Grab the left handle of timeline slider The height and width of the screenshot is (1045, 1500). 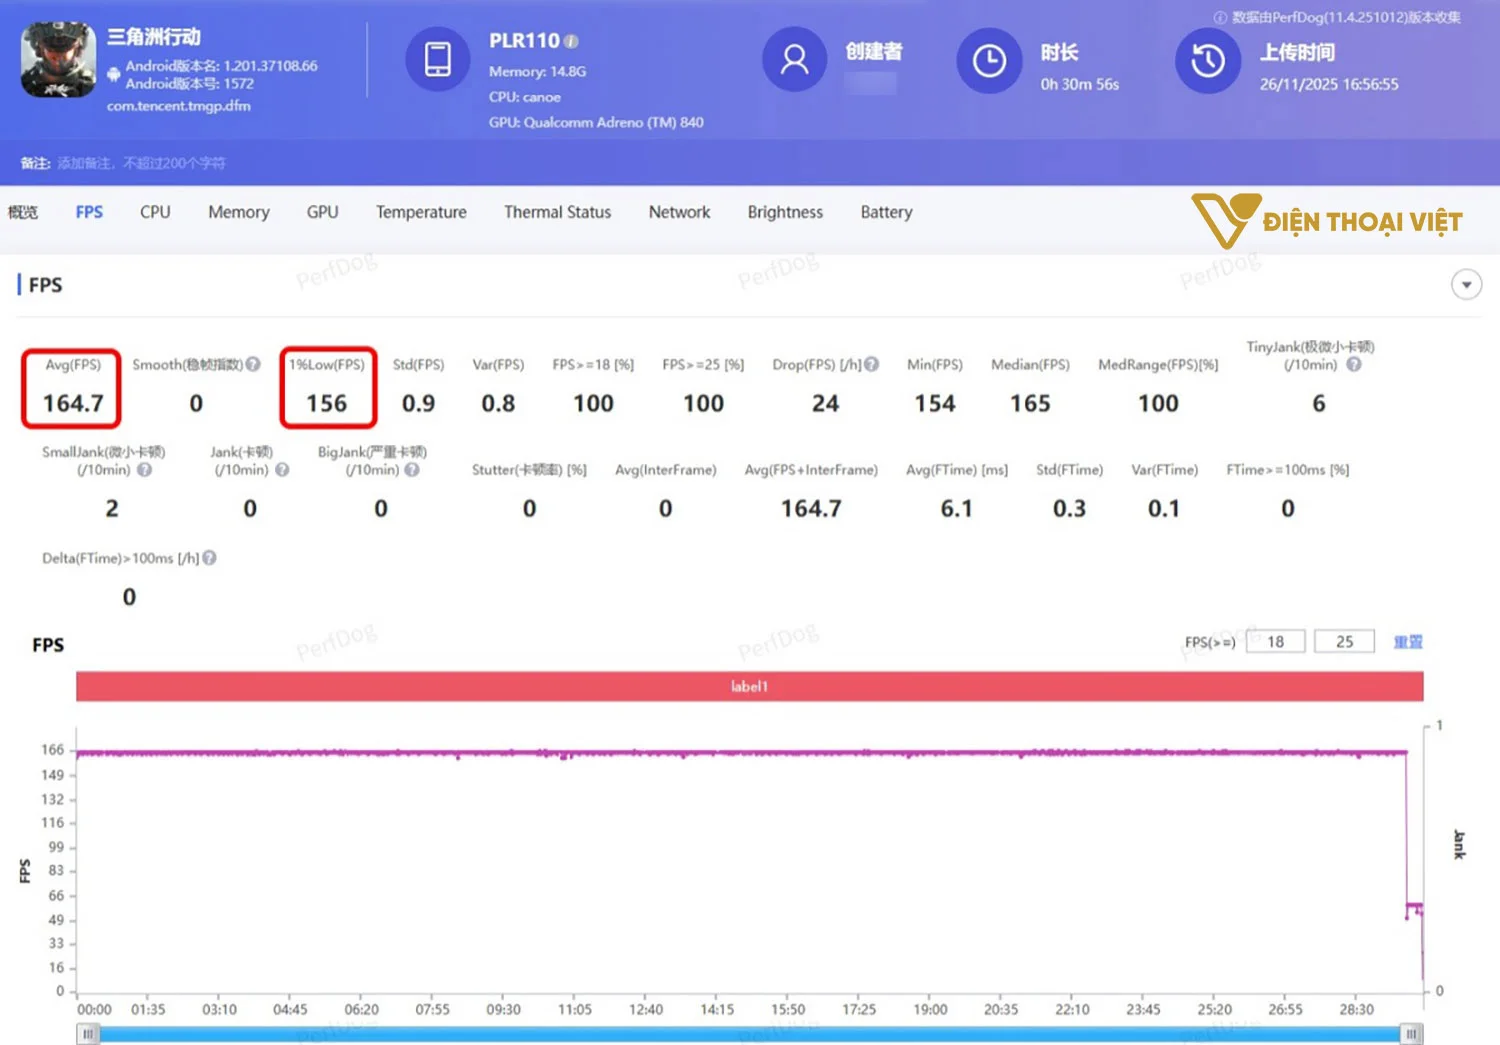[88, 1034]
